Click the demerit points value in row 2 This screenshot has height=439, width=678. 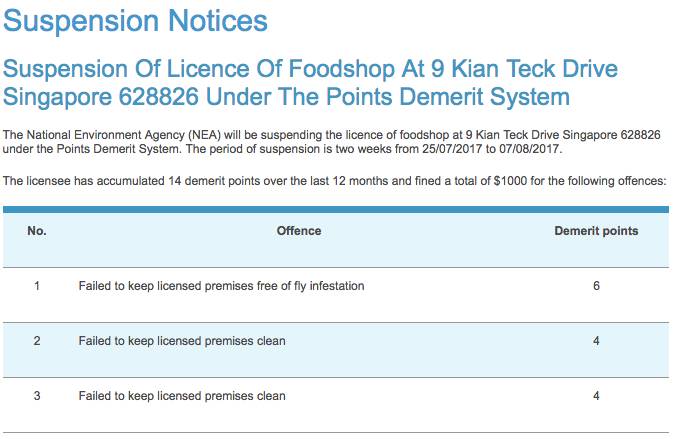tap(596, 341)
